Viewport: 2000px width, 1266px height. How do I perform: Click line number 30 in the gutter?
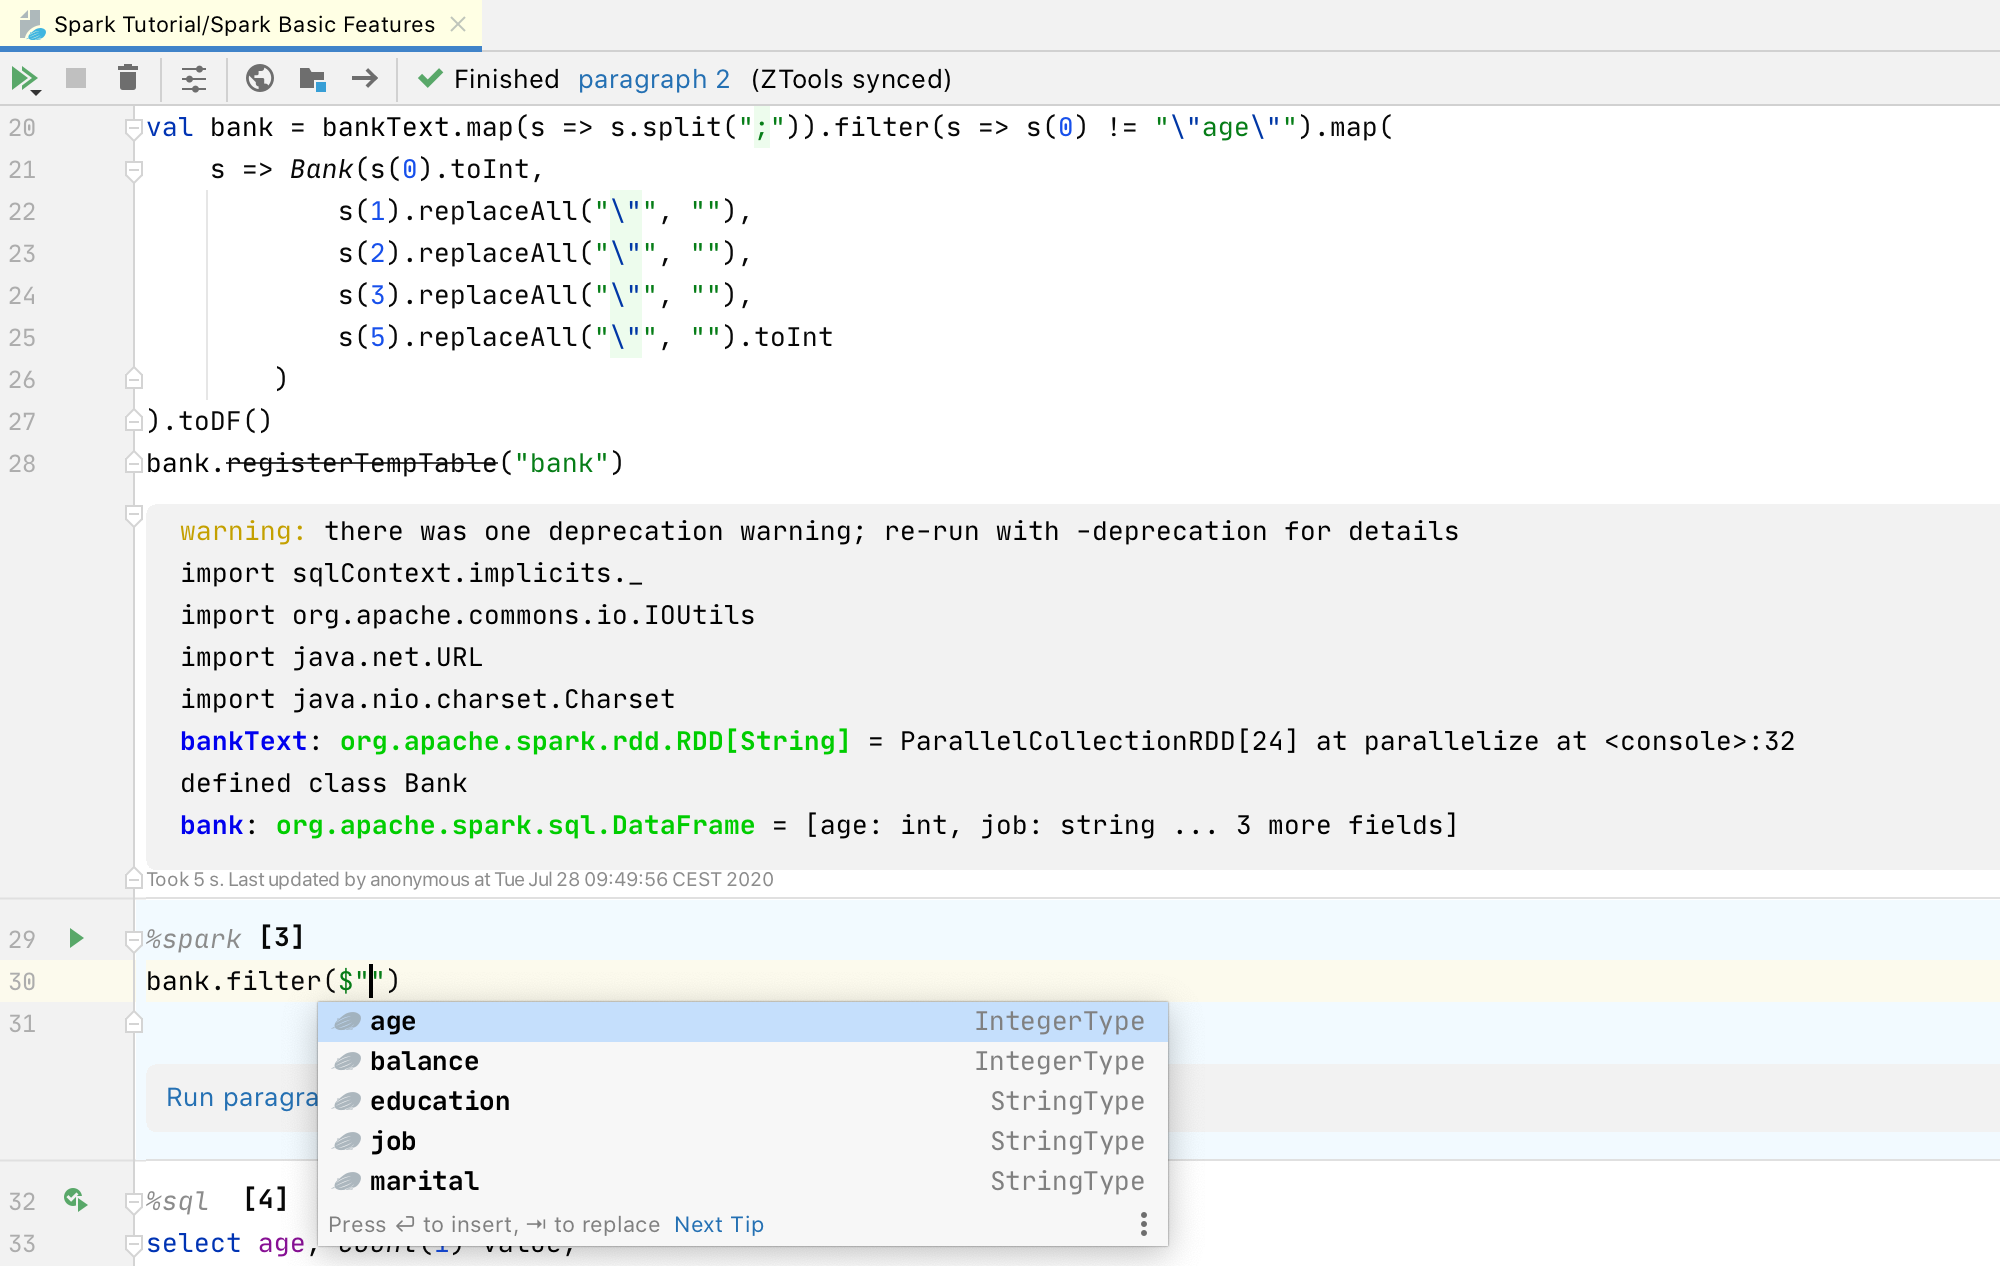tap(22, 981)
